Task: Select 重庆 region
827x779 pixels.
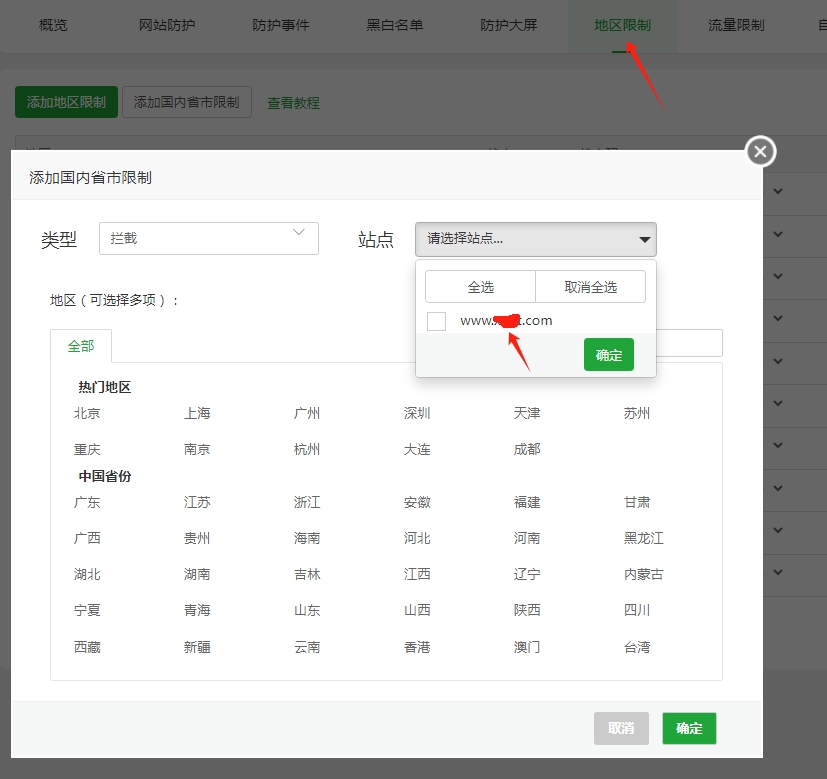Action: click(x=87, y=449)
